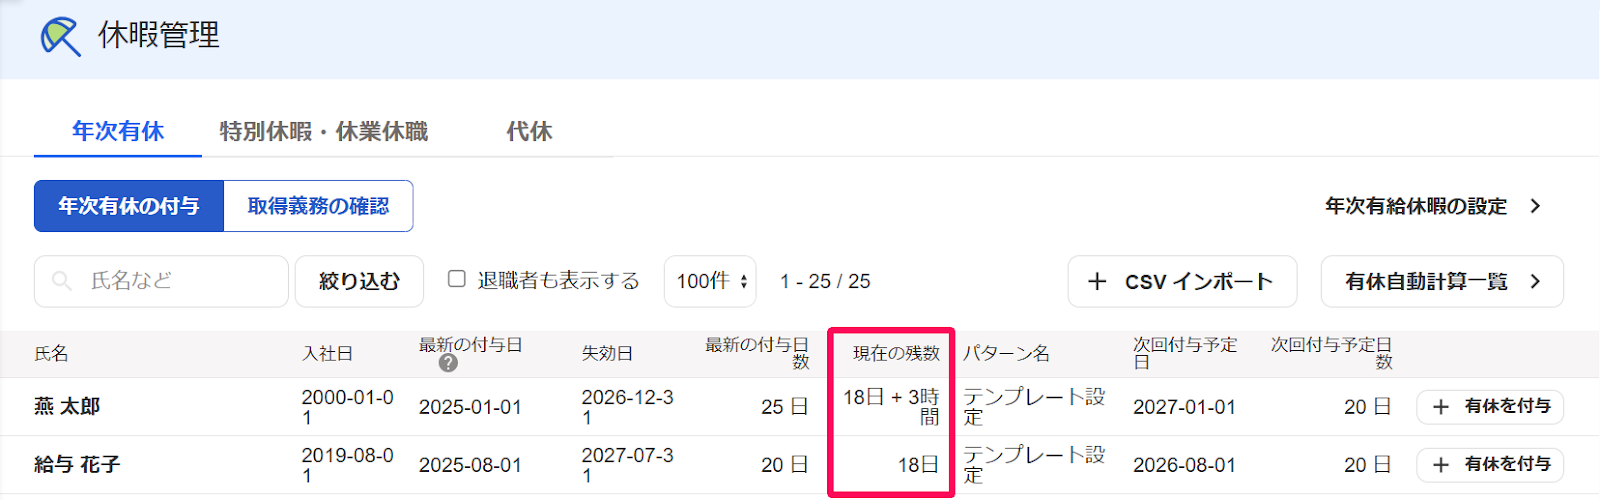The height and width of the screenshot is (500, 1600).
Task: Click the 最新の付与日 column header
Action: tap(470, 345)
